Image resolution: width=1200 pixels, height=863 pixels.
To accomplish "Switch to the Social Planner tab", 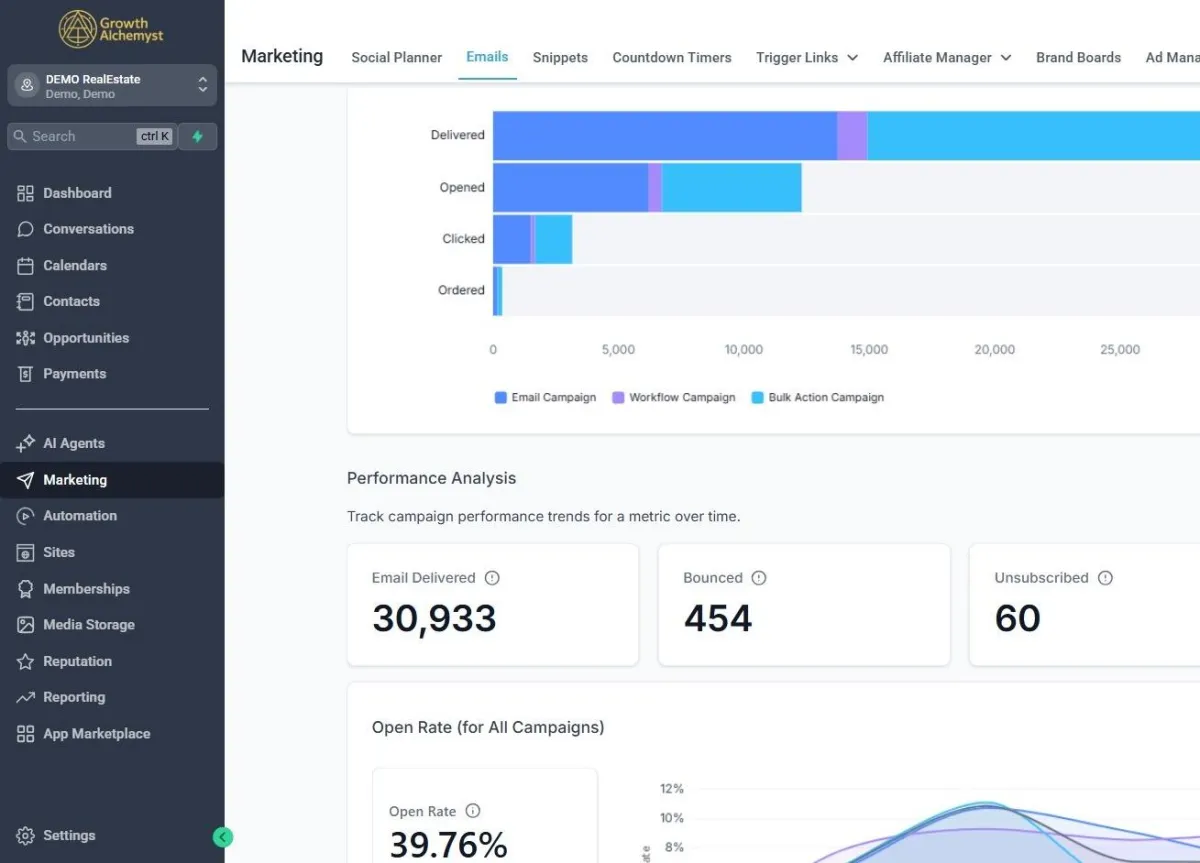I will click(397, 58).
